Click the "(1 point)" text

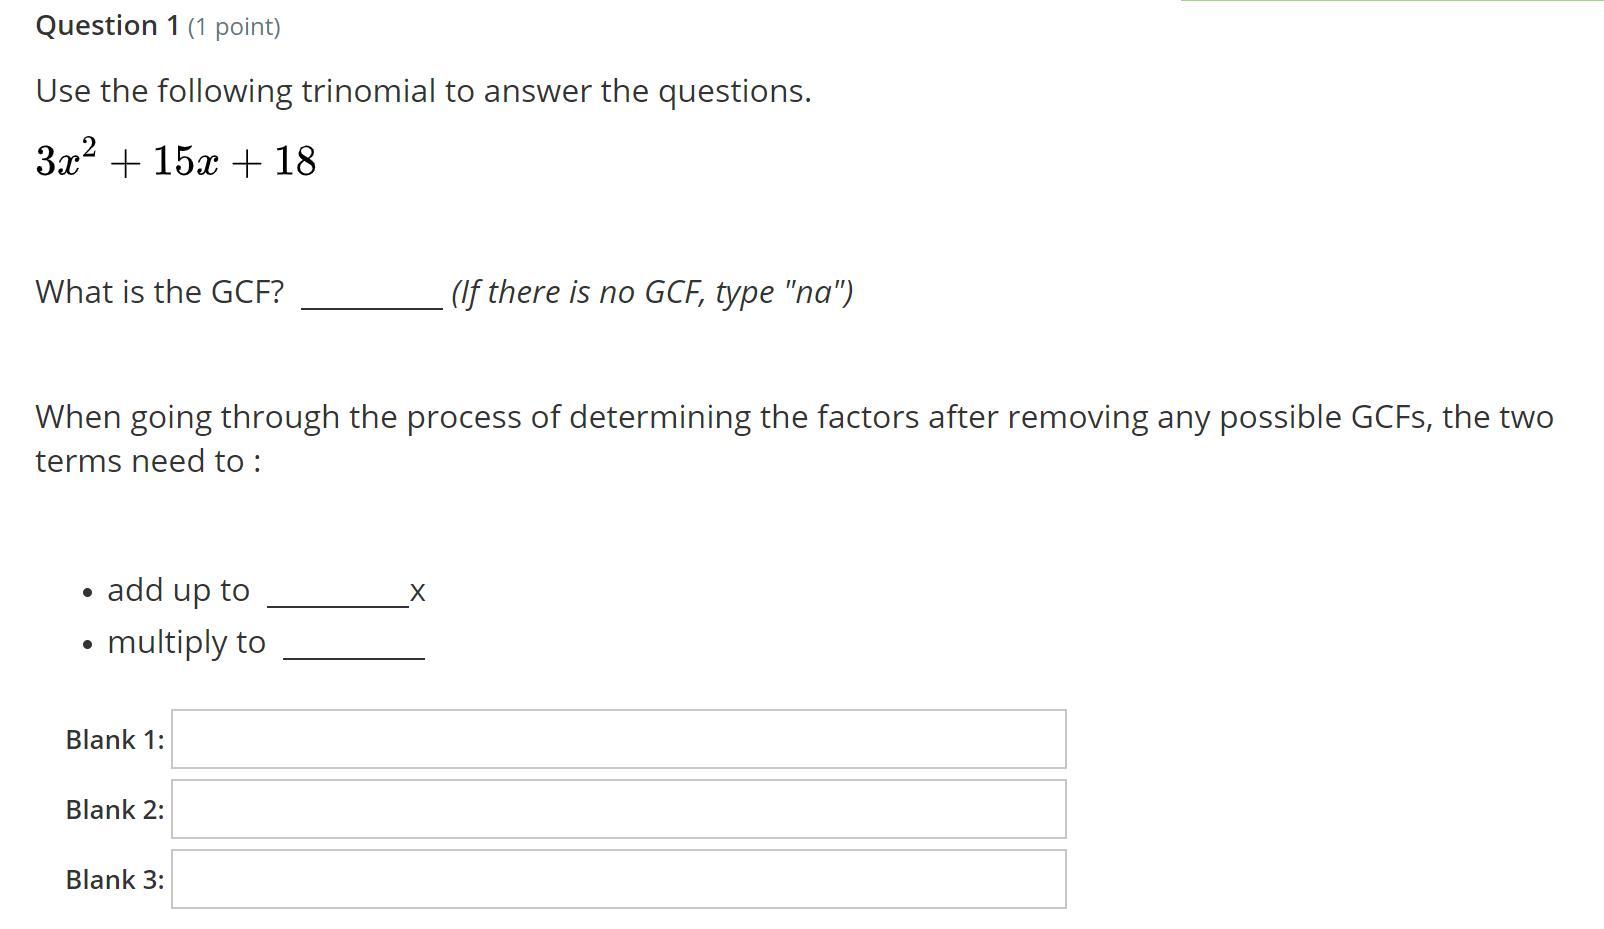234,27
